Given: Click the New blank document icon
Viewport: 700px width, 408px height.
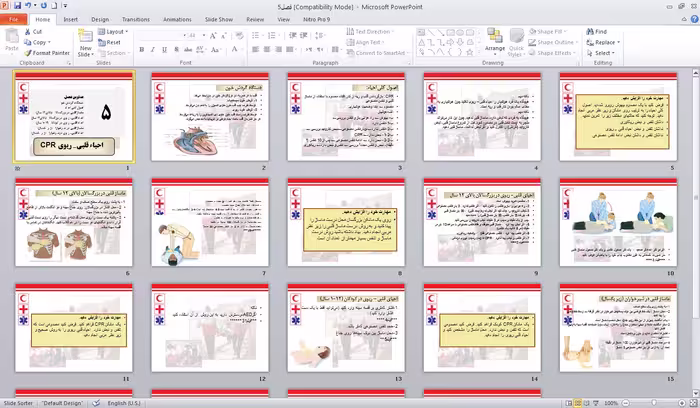Looking at the screenshot, I should point(54,6).
